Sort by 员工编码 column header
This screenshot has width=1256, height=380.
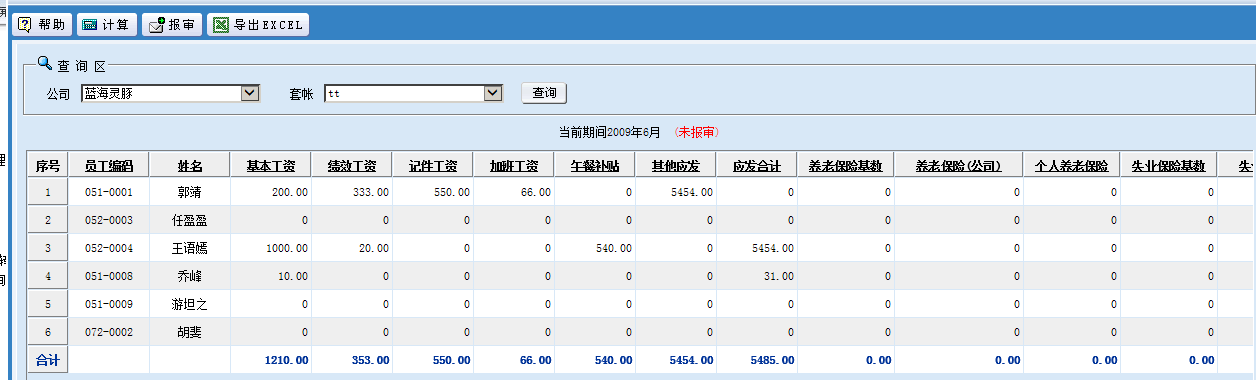point(109,166)
